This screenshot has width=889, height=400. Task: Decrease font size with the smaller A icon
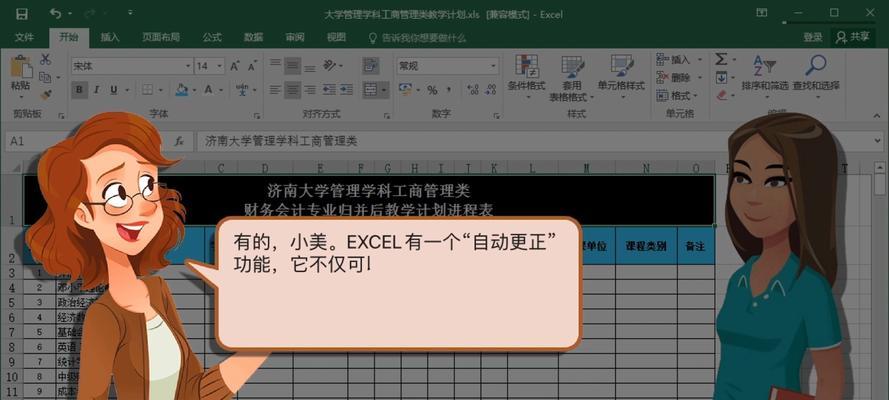(252, 66)
